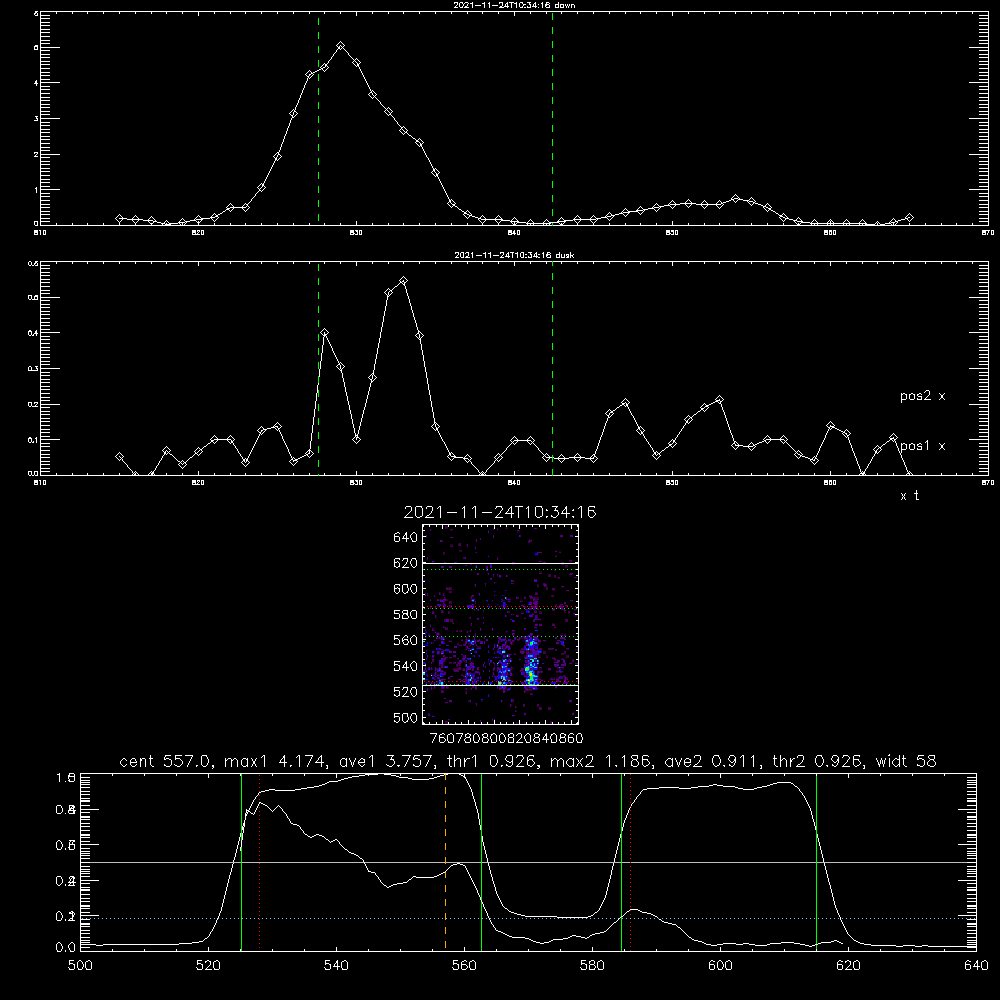Click the "x t" label below dusk plot
1000x1000 pixels.
pos(909,496)
